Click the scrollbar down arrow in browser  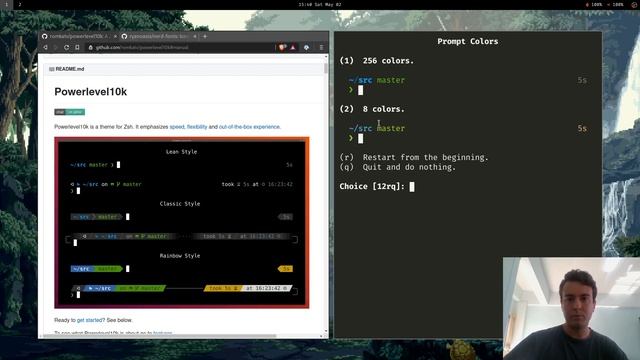(326, 331)
